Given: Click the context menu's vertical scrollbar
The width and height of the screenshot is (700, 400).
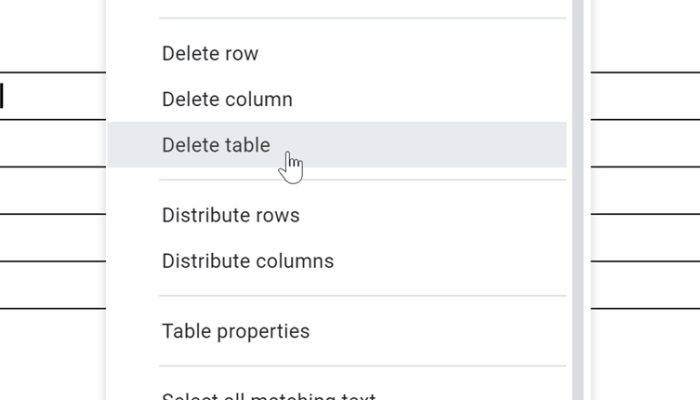Looking at the screenshot, I should coord(577,200).
